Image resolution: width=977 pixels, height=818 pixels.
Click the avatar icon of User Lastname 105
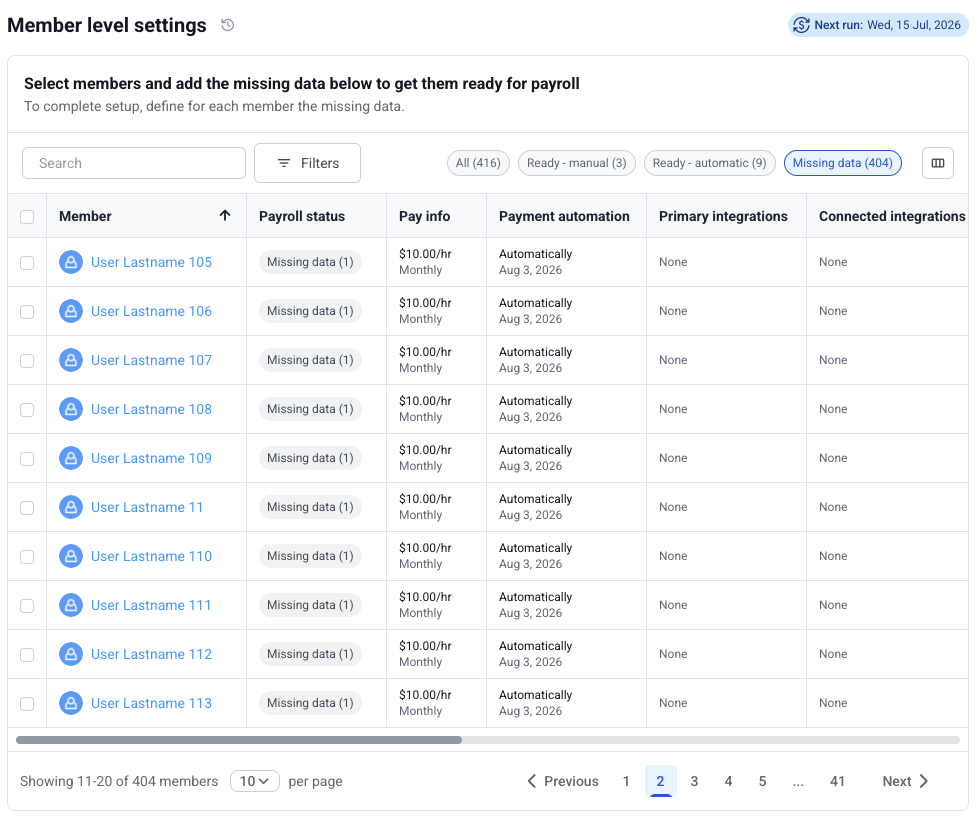[71, 262]
